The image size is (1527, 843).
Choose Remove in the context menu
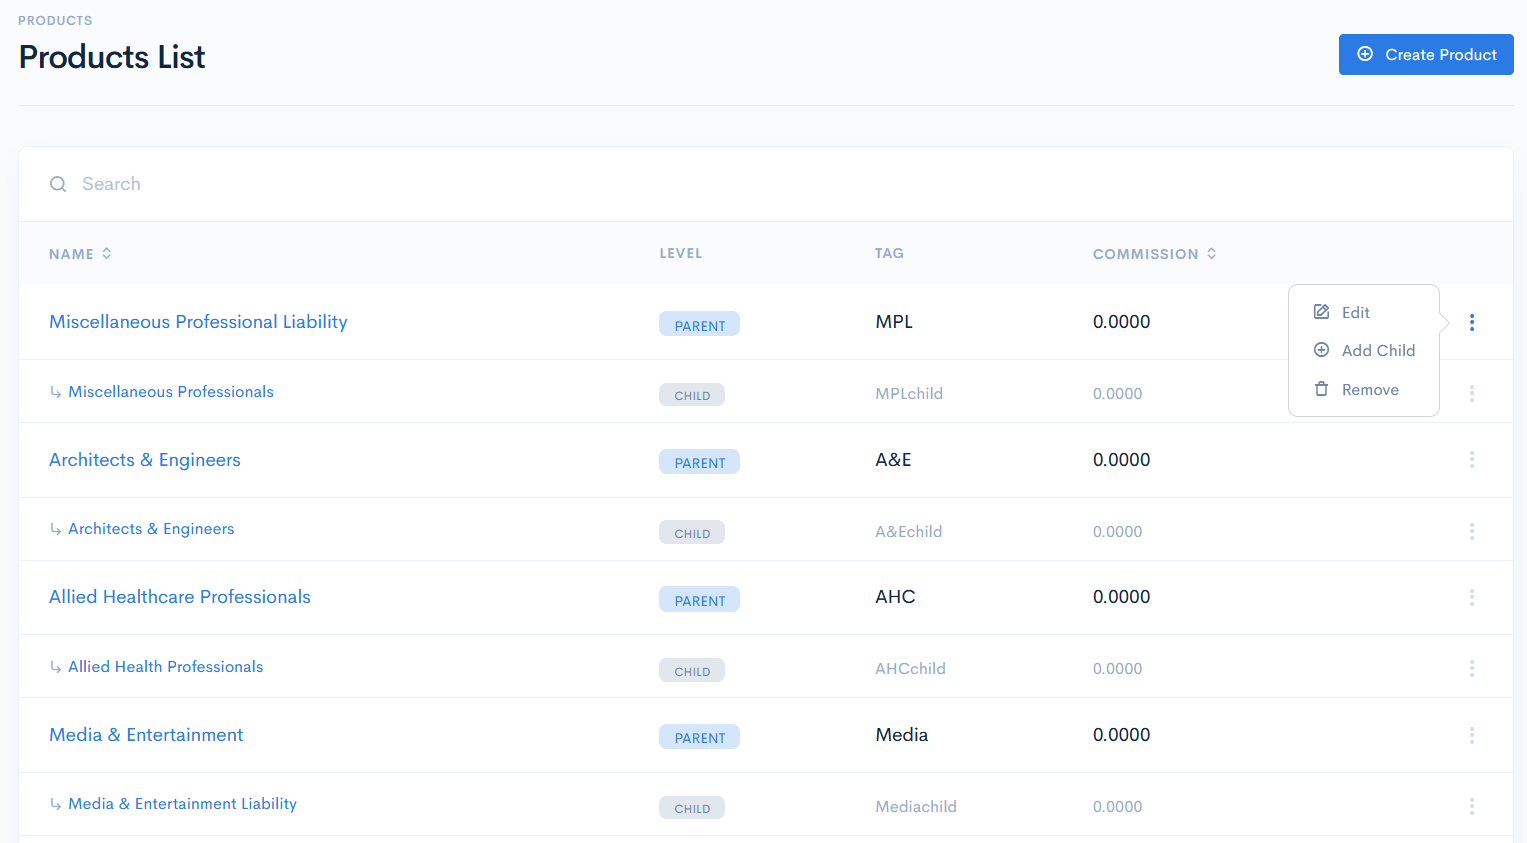(x=1369, y=389)
